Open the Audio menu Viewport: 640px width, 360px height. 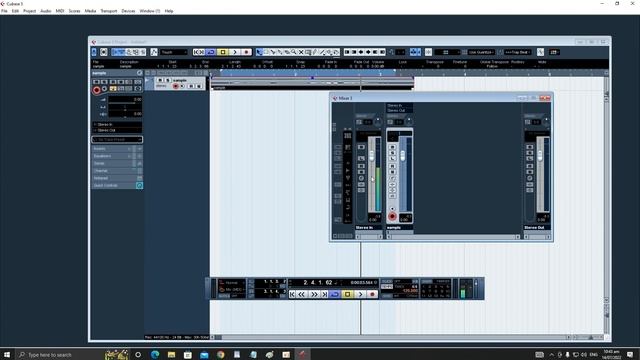pos(46,11)
